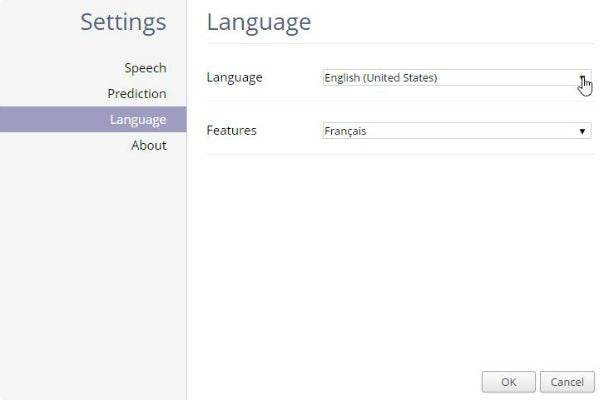Click the large Language page heading

[259, 23]
